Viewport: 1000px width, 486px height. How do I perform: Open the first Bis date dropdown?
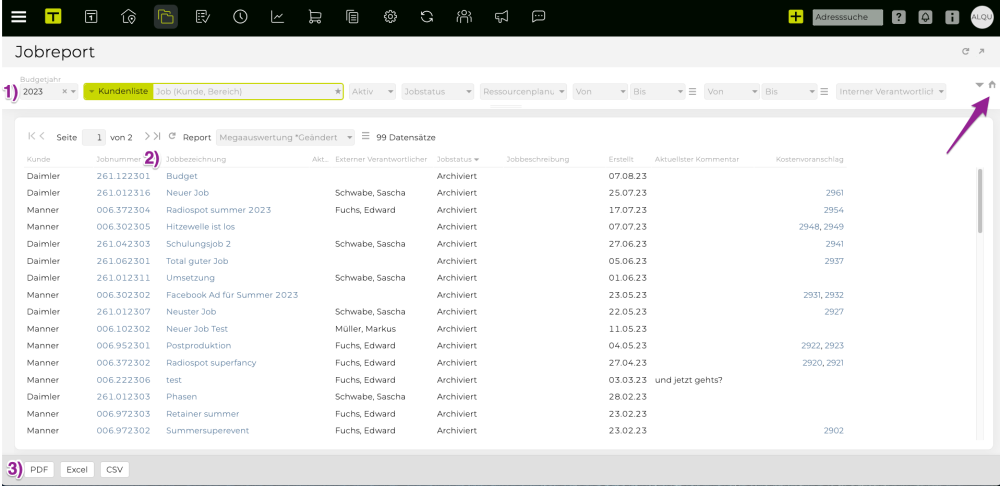click(x=658, y=92)
